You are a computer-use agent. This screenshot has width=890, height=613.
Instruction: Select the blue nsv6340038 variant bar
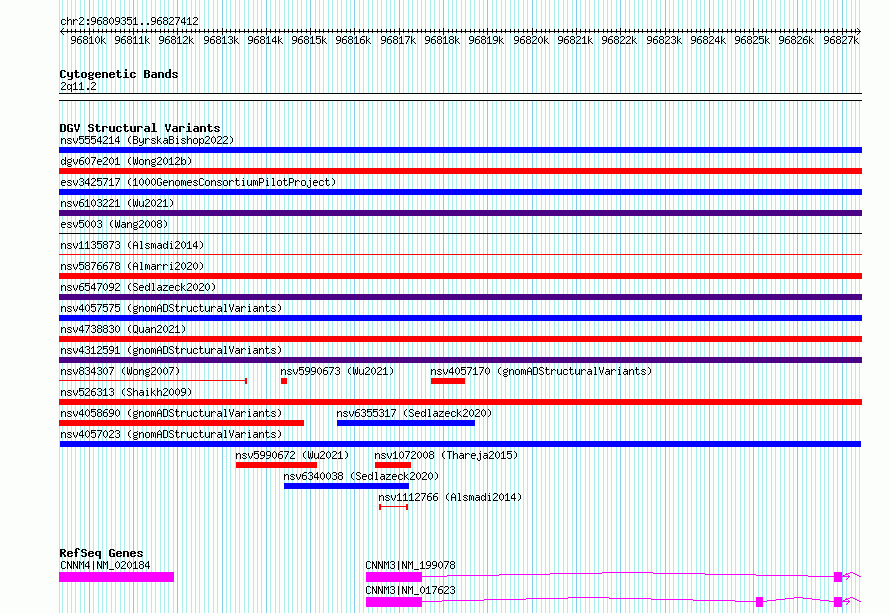(x=346, y=486)
